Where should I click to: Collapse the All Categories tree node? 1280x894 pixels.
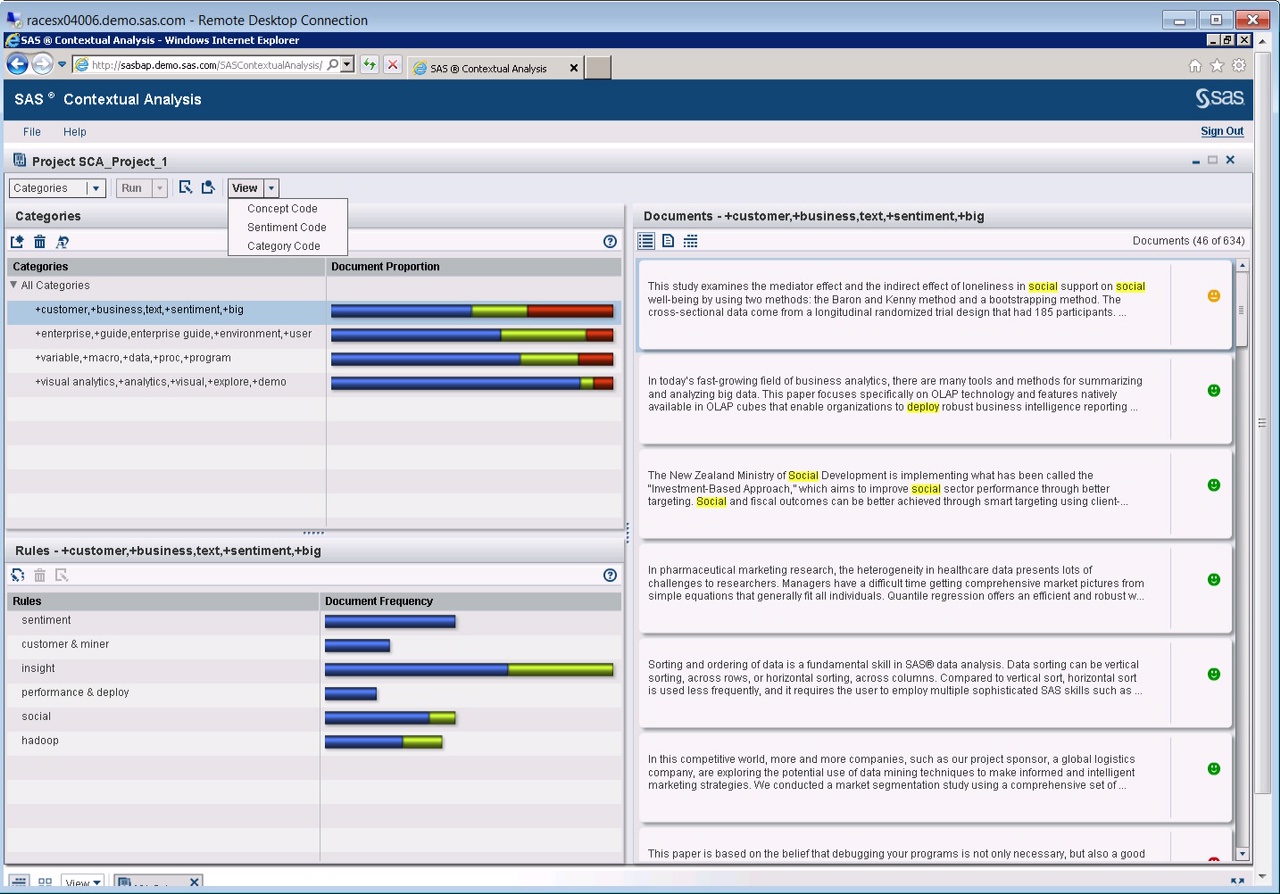[x=14, y=285]
